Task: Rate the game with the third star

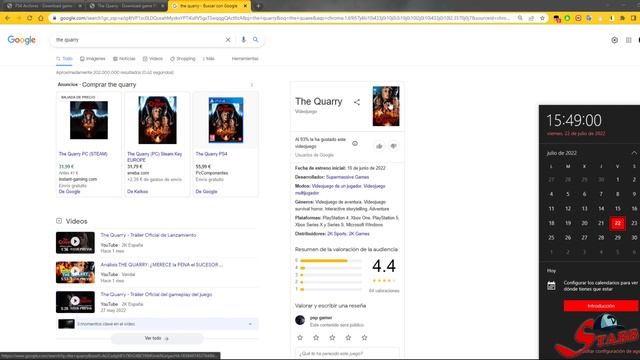Action: click(332, 338)
